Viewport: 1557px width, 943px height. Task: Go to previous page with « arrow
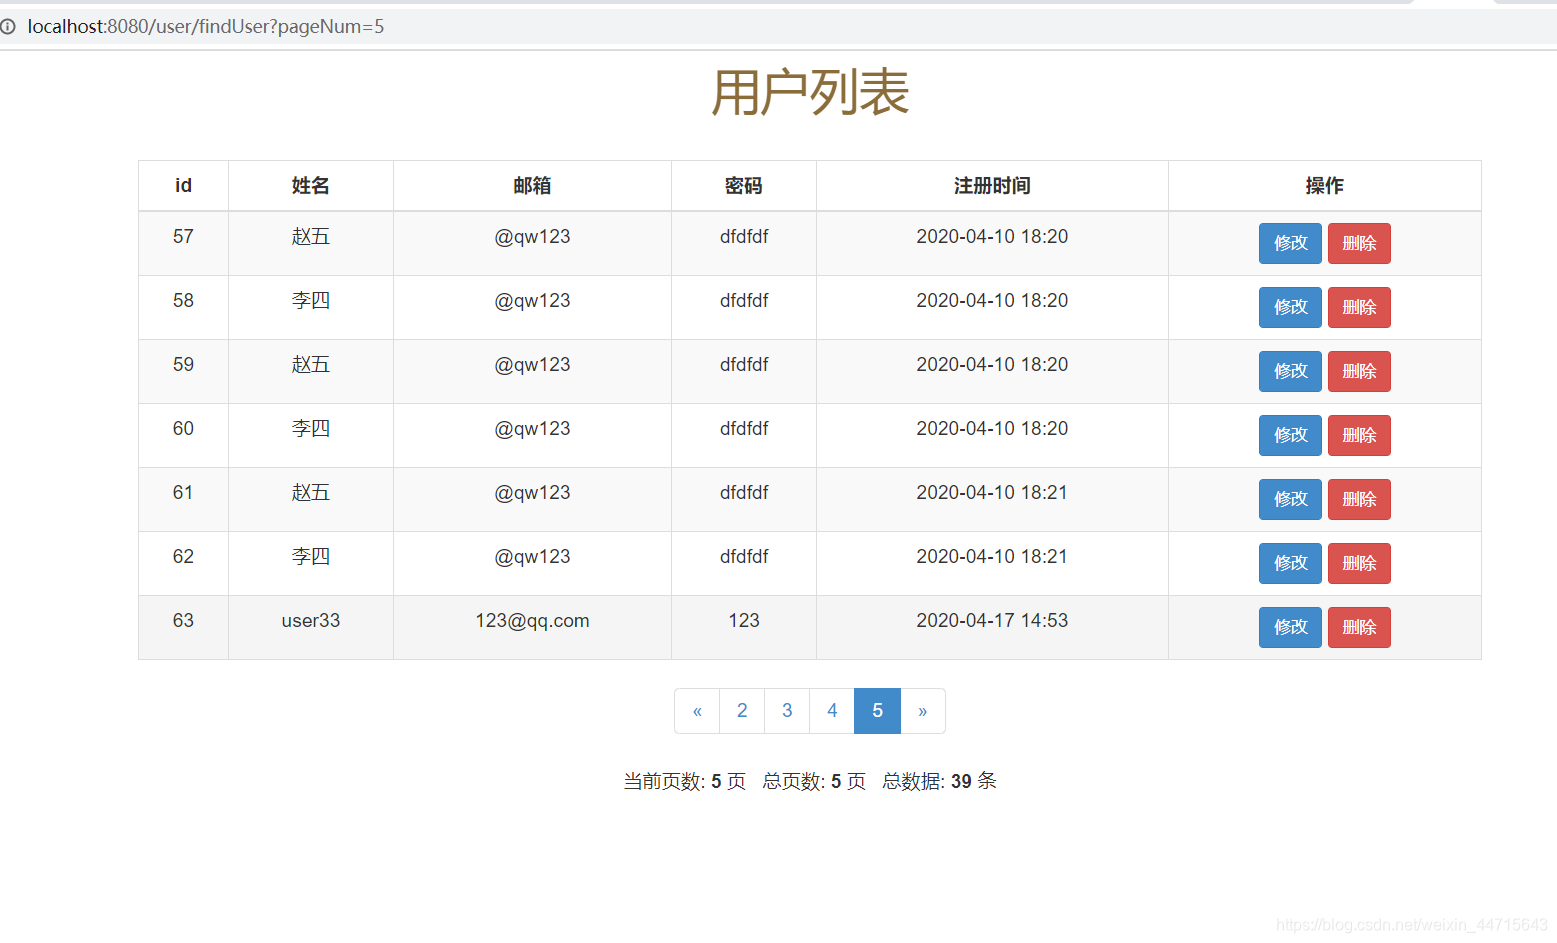pos(697,711)
